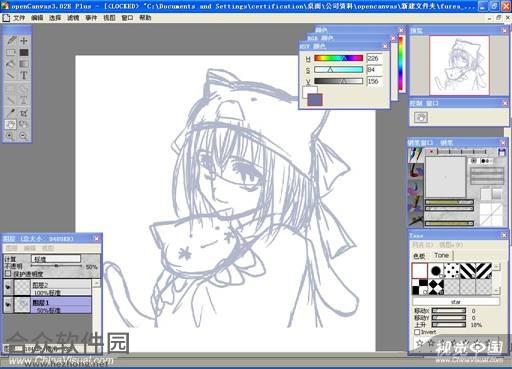Pick the paint bucket fill tool
This screenshot has width=512, height=369.
pos(11,64)
